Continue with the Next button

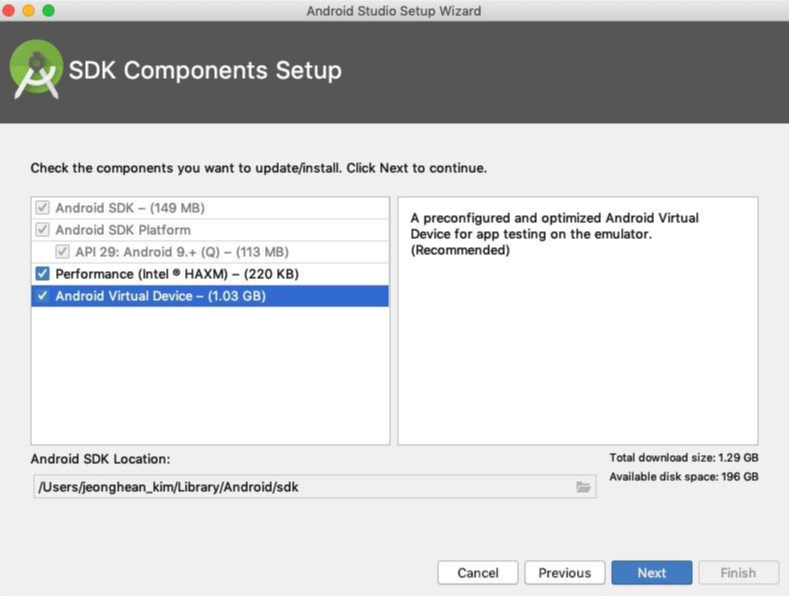click(x=652, y=573)
